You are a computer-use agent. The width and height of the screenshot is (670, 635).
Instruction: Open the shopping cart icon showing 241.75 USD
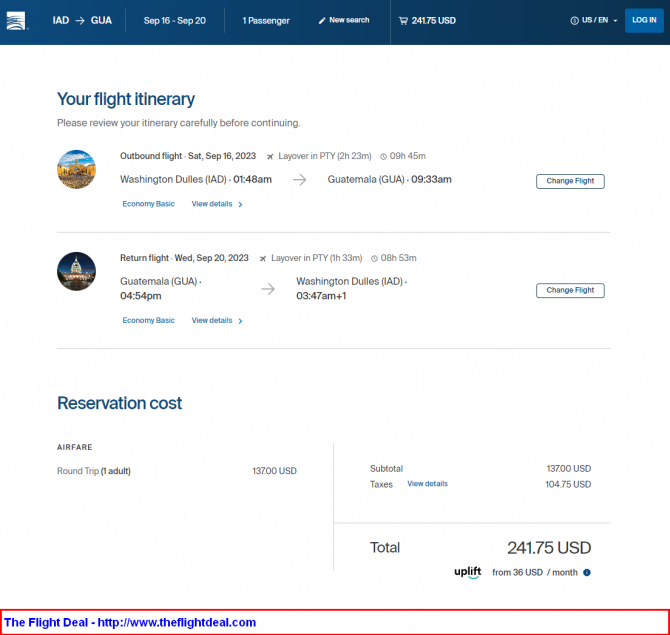point(403,21)
